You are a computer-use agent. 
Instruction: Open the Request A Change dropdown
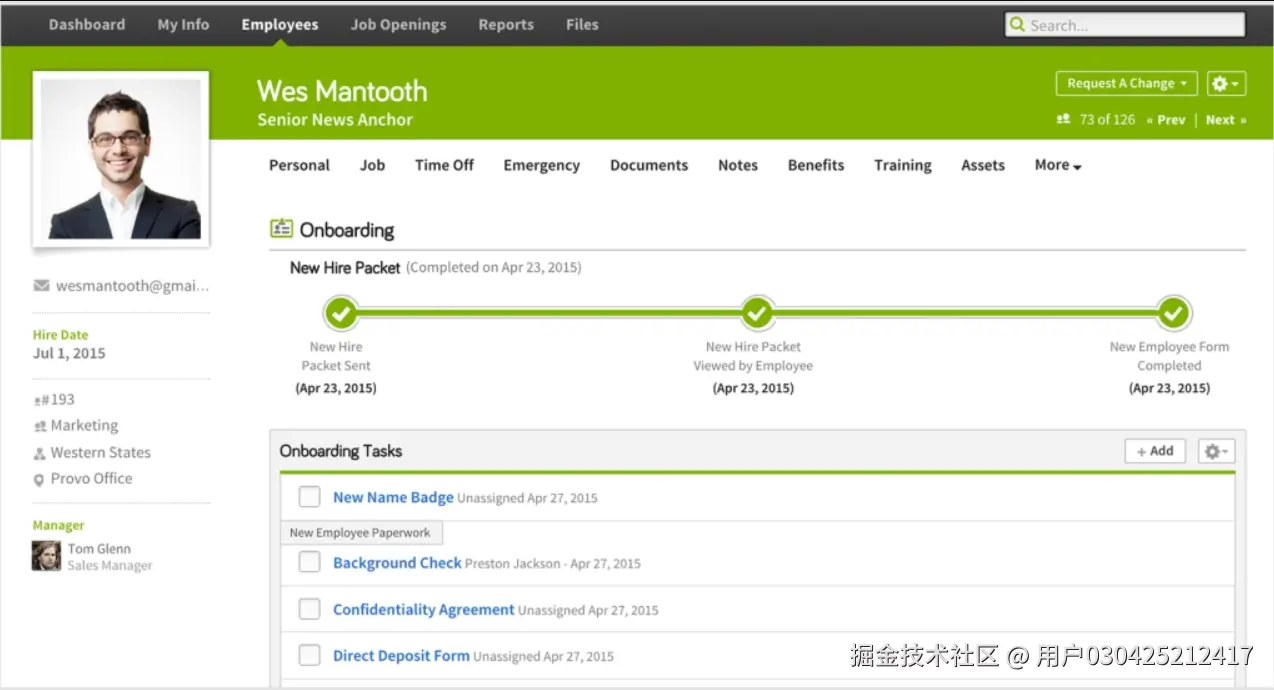coord(1126,83)
